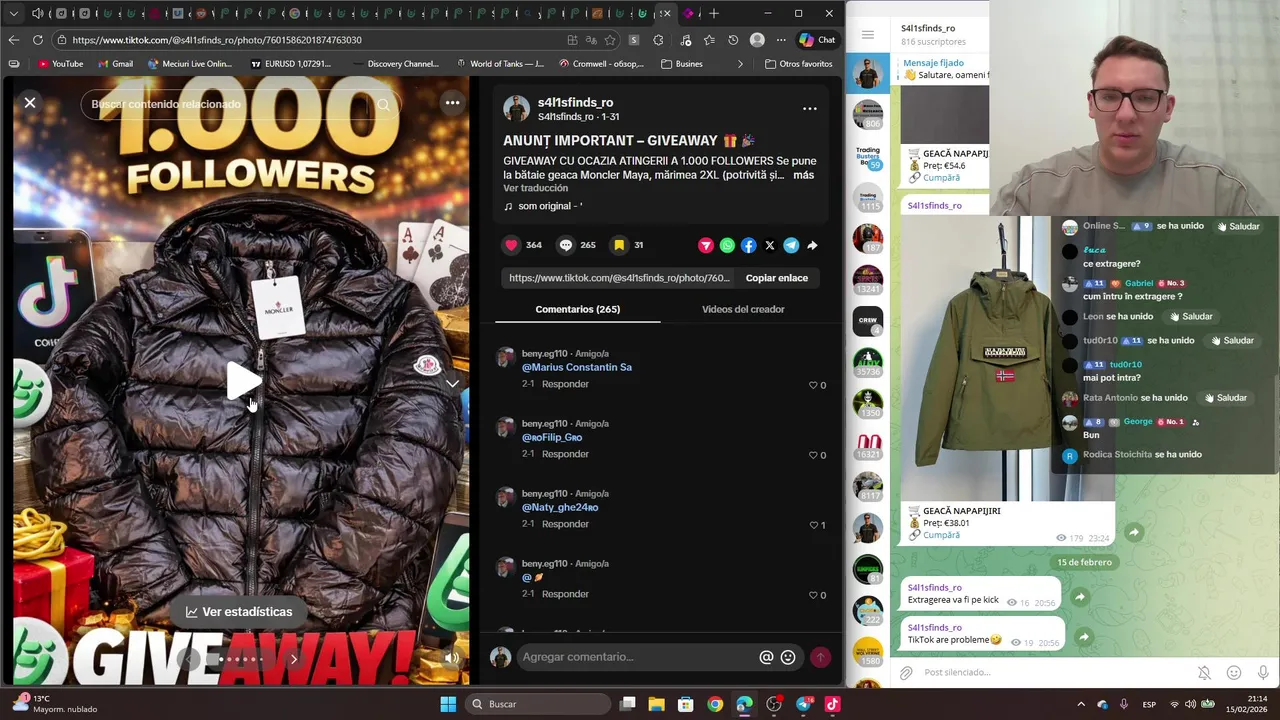Post the comment with the red arrow button
Image resolution: width=1280 pixels, height=720 pixels.
point(820,657)
